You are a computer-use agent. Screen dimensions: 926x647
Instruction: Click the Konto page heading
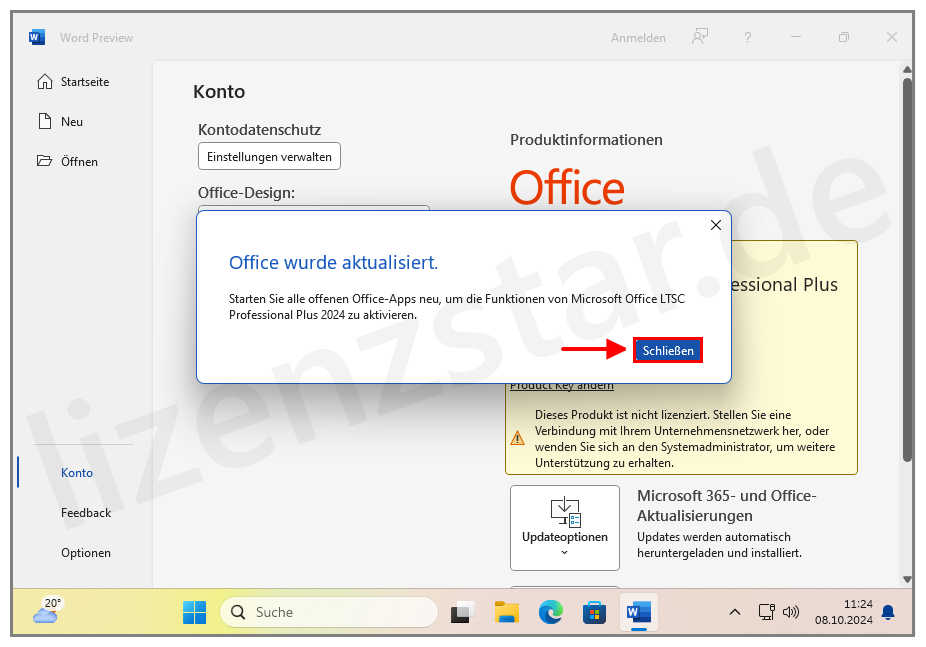pos(219,92)
